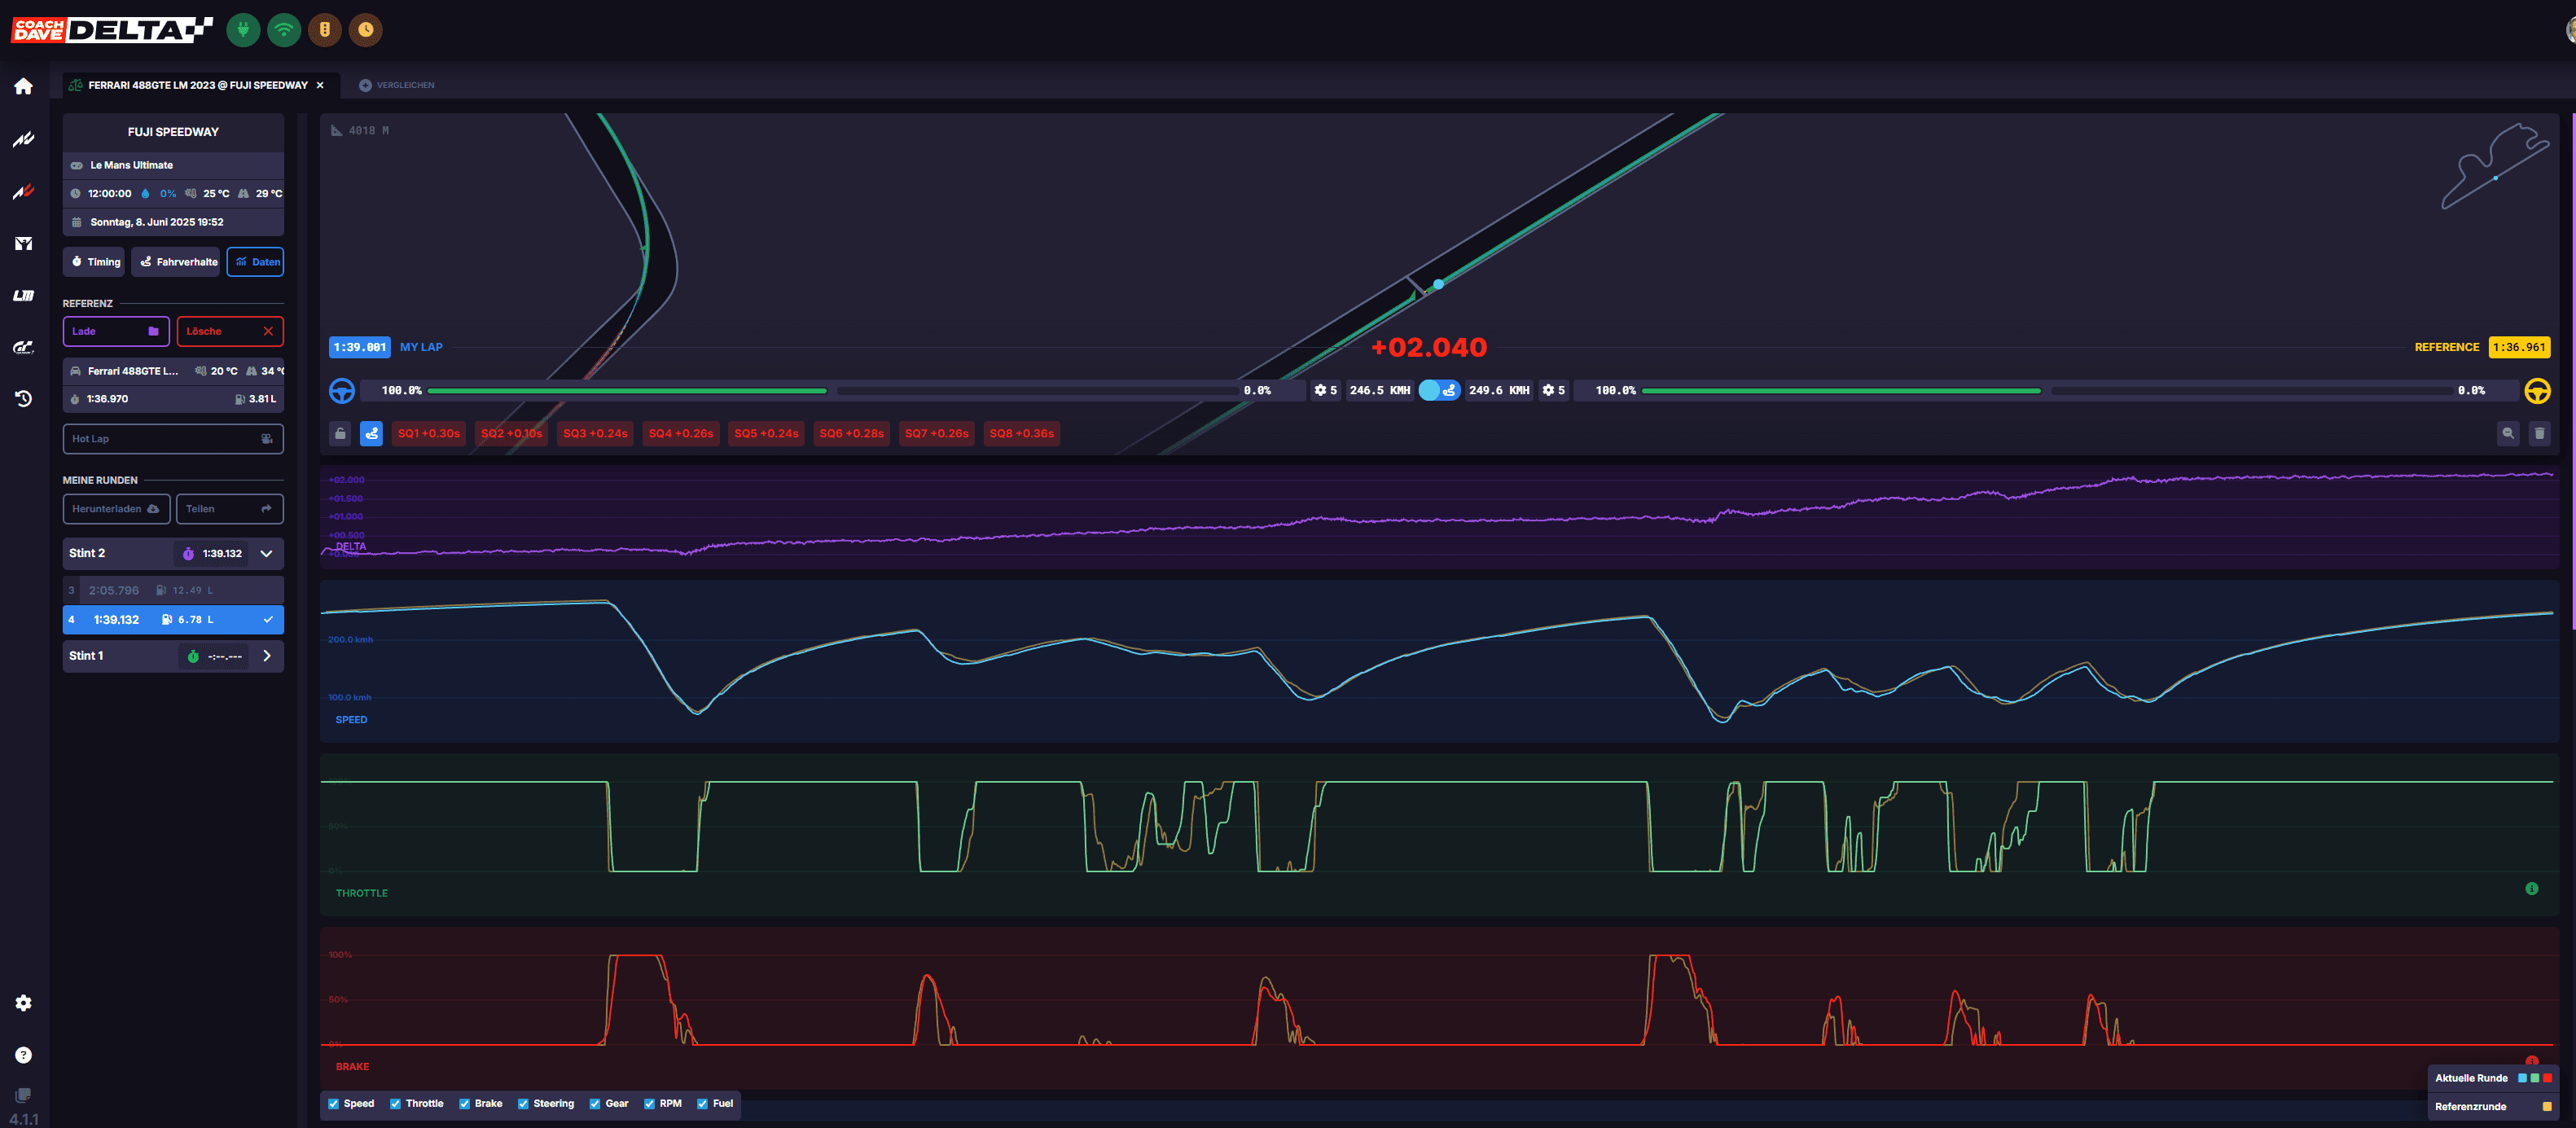Click the 1:36.961 reference lap time badge
The image size is (2576, 1128).
point(2519,347)
